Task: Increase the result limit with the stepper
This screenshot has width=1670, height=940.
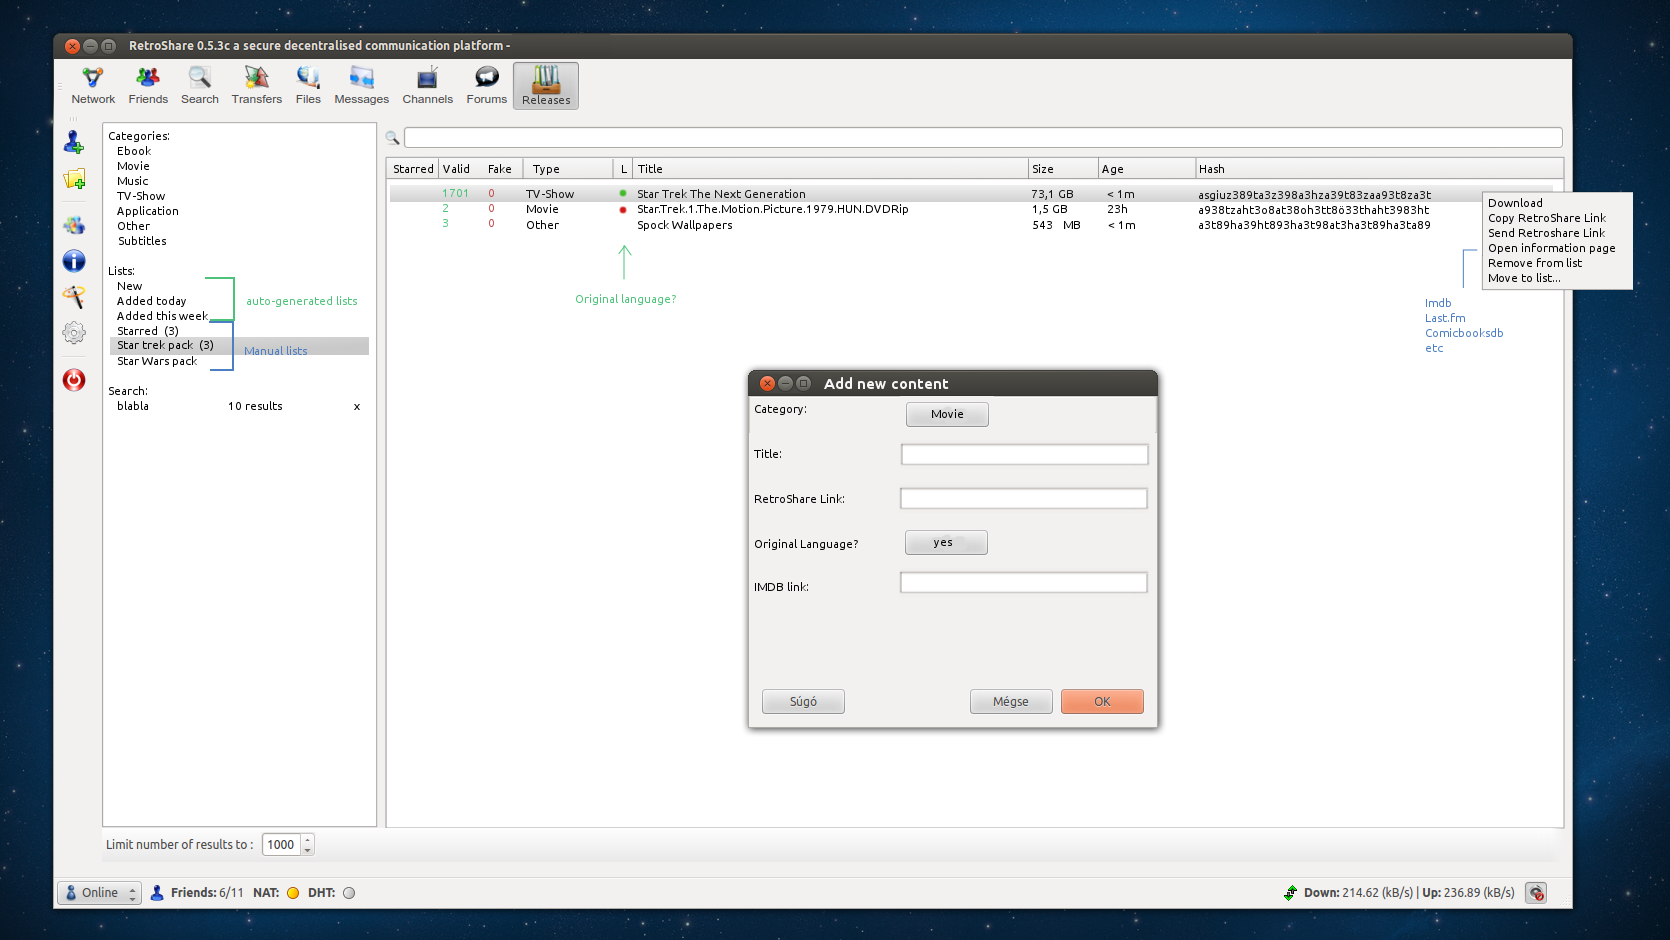Action: click(x=306, y=839)
